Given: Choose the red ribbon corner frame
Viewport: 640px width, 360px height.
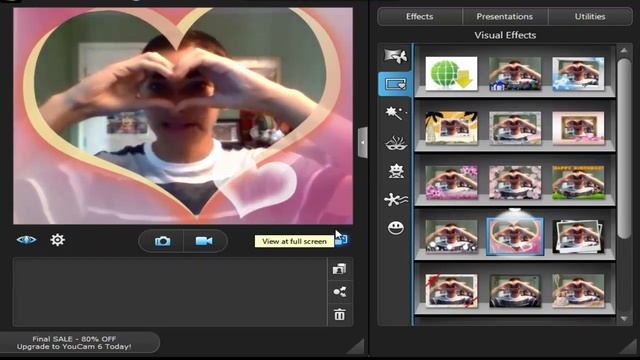Looking at the screenshot, I should [451, 291].
